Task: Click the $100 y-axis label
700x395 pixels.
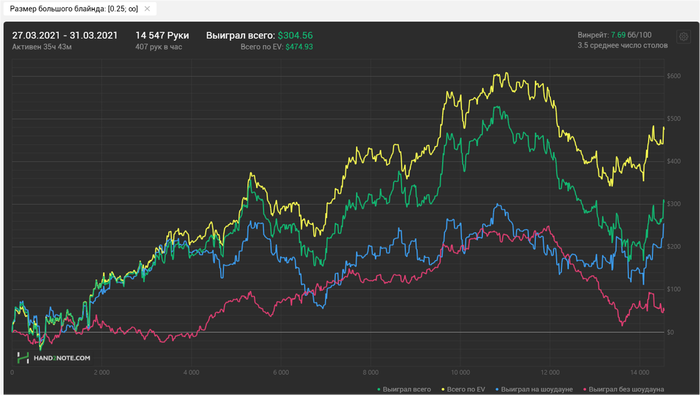Action: pyautogui.click(x=674, y=289)
